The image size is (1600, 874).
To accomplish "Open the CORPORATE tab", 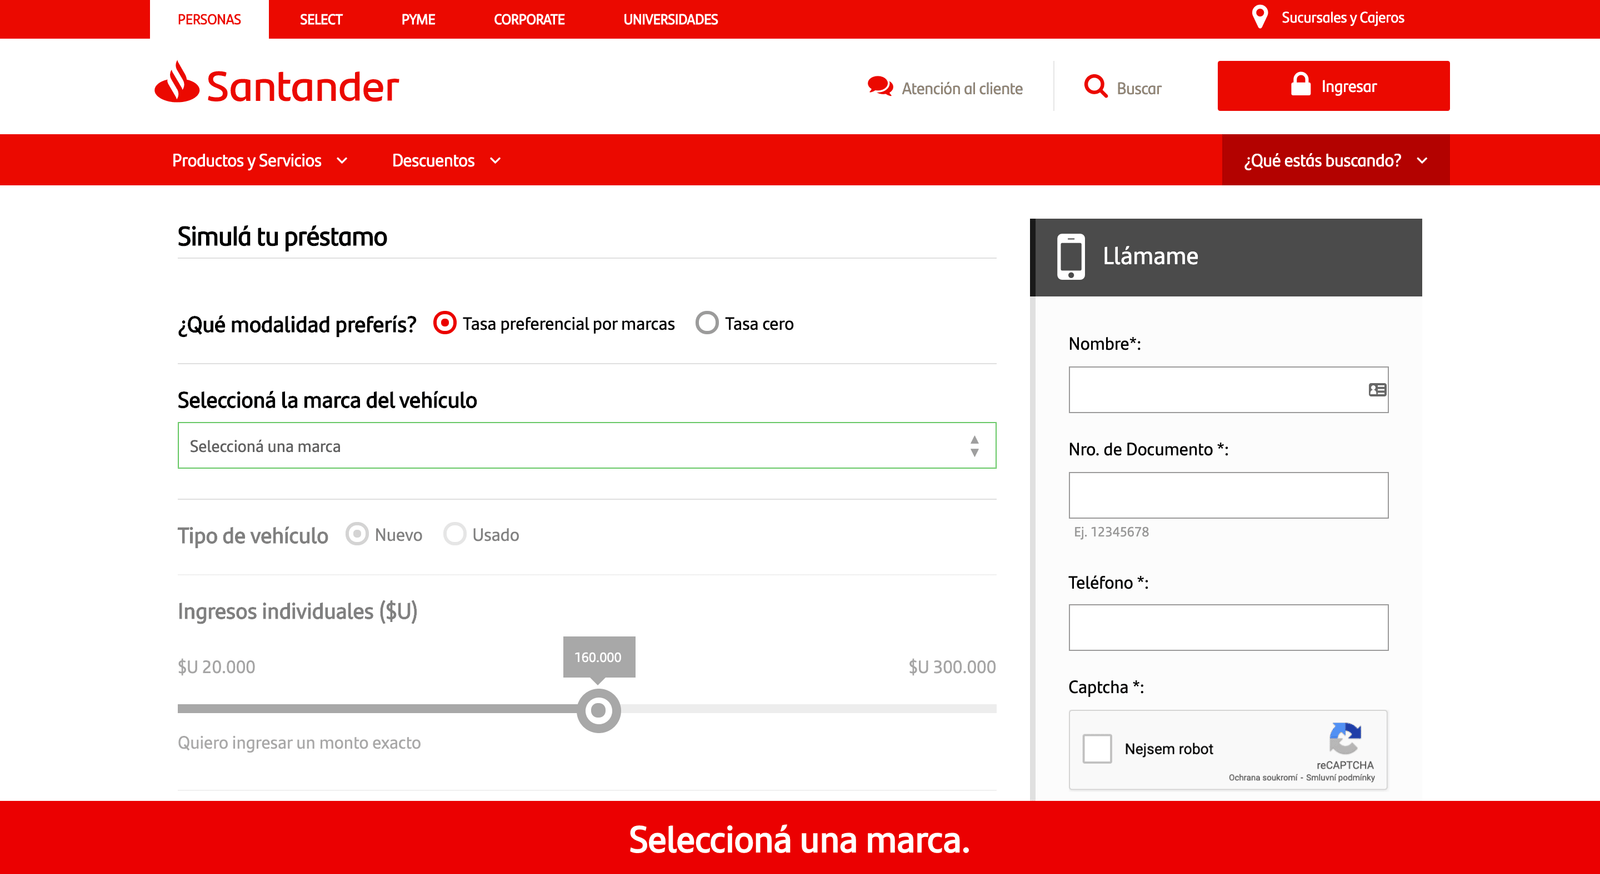I will point(529,19).
